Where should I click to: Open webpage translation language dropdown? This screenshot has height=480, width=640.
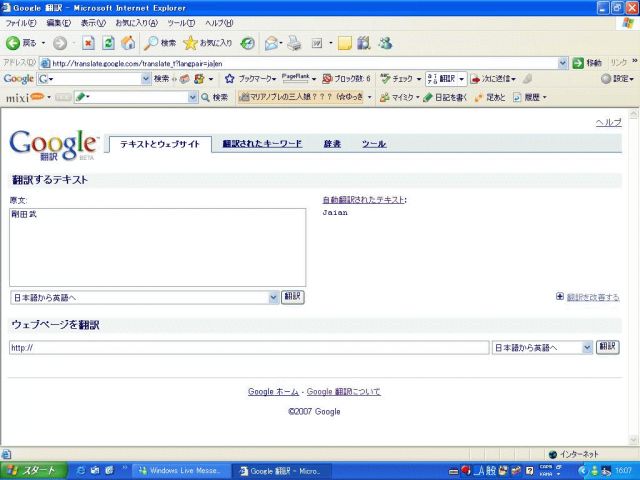[542, 347]
